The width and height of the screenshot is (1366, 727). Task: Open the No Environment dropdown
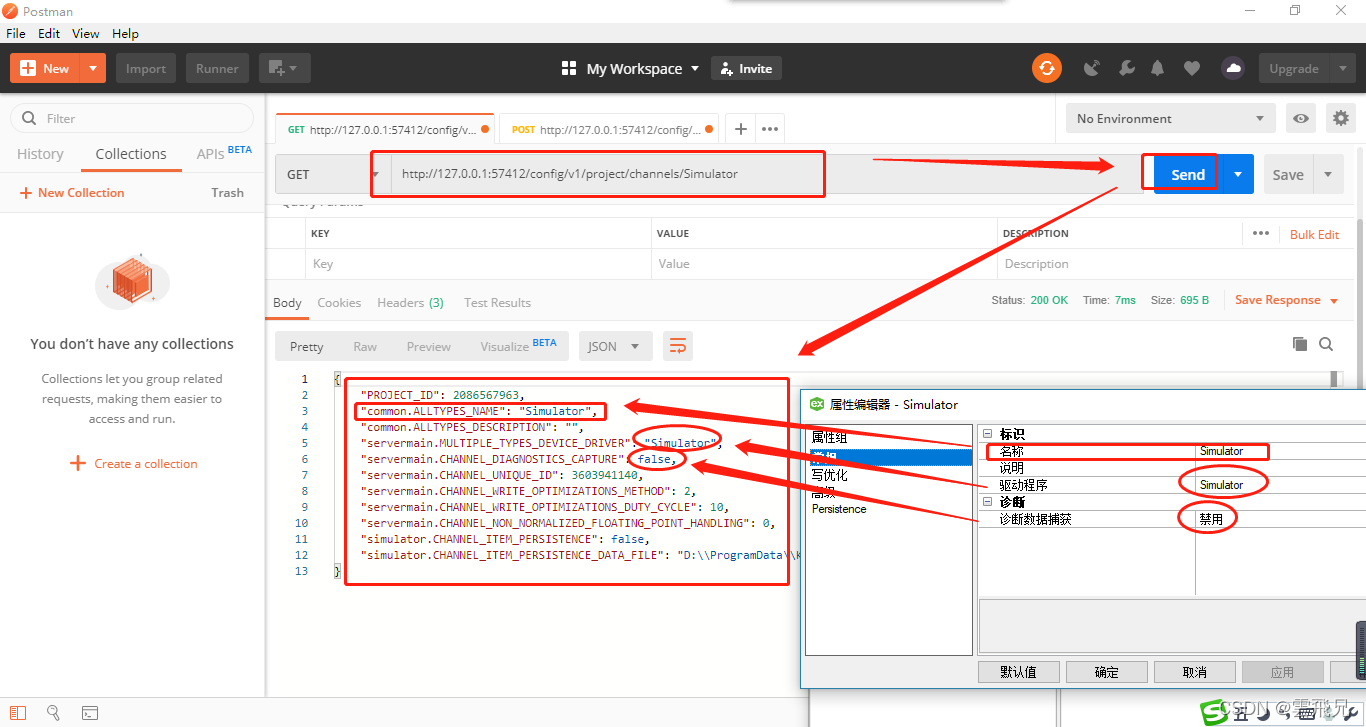(1170, 118)
